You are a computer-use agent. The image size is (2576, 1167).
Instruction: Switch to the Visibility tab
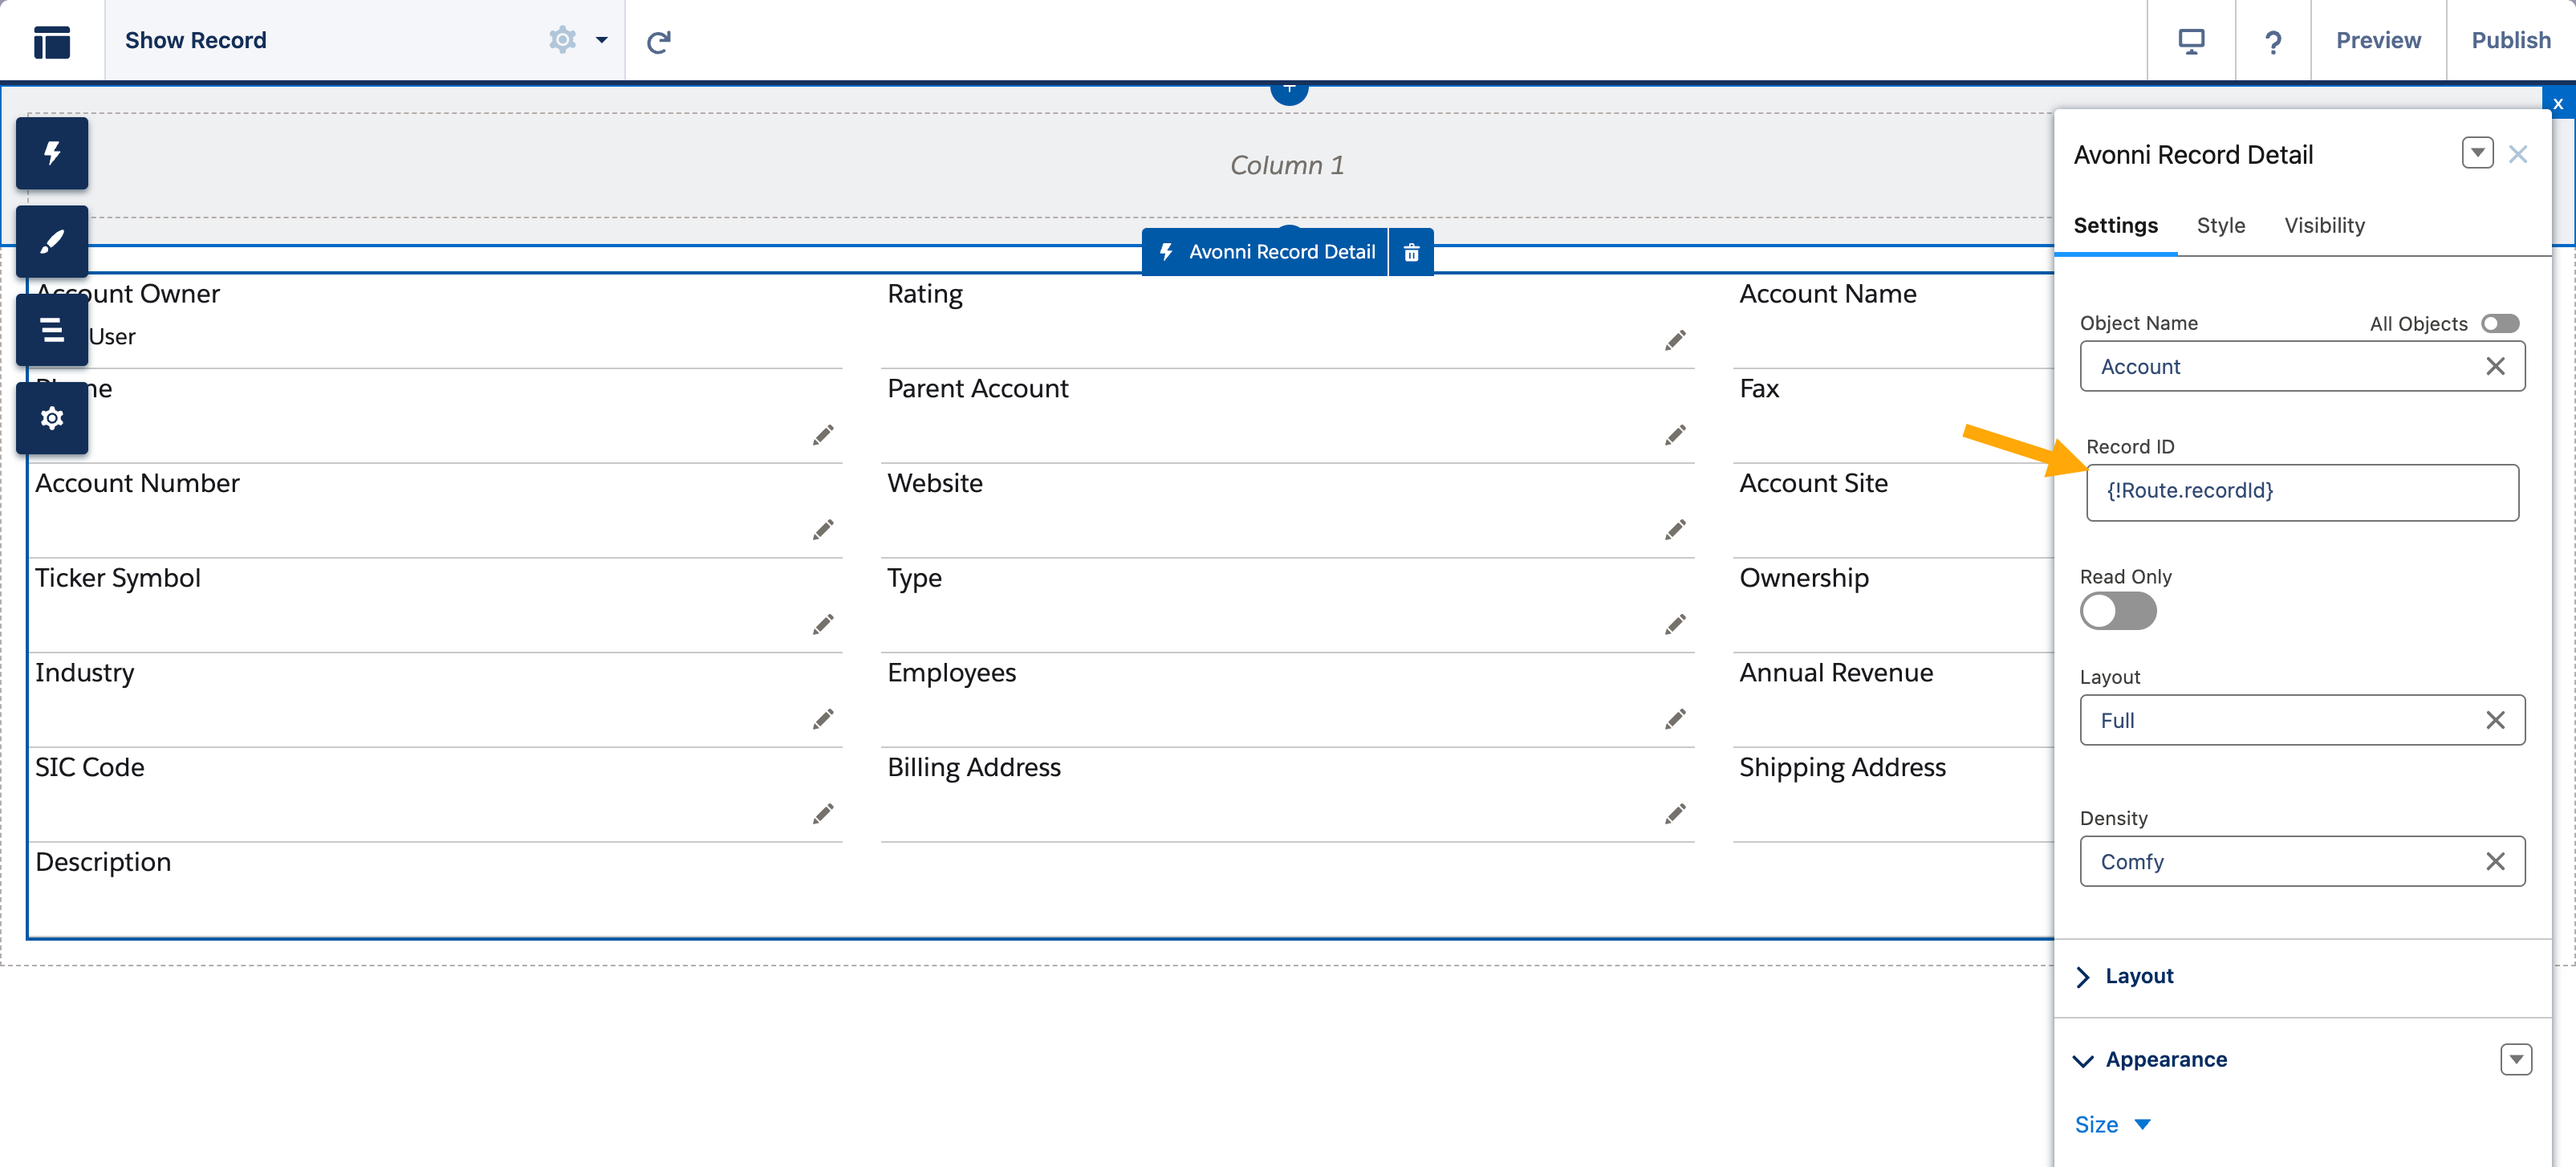pyautogui.click(x=2323, y=225)
